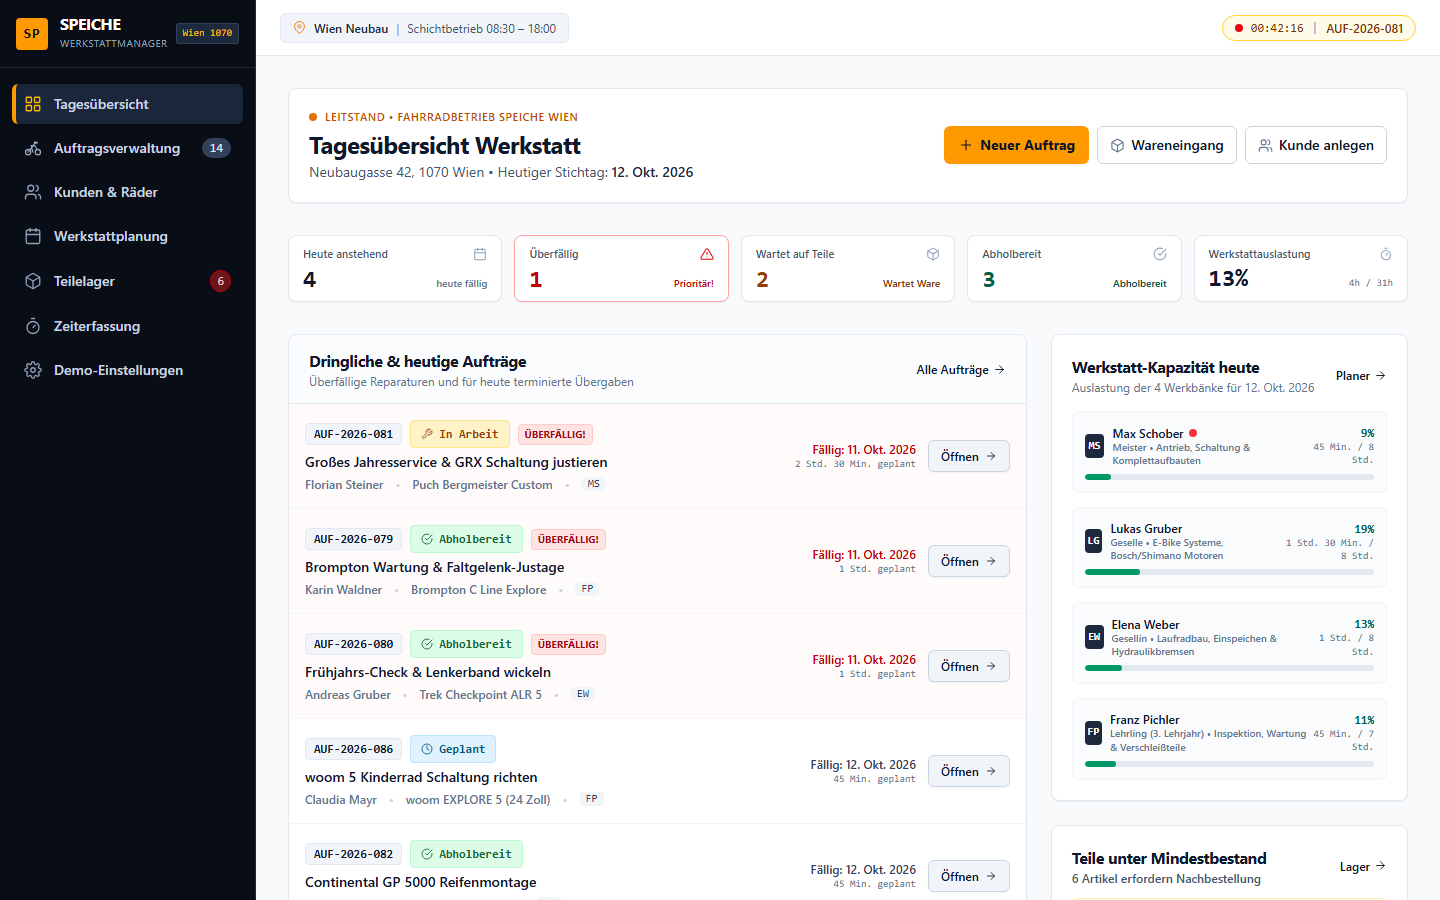Open order AUF-2026-079 with Öffnen
1440x900 pixels.
pyautogui.click(x=969, y=561)
